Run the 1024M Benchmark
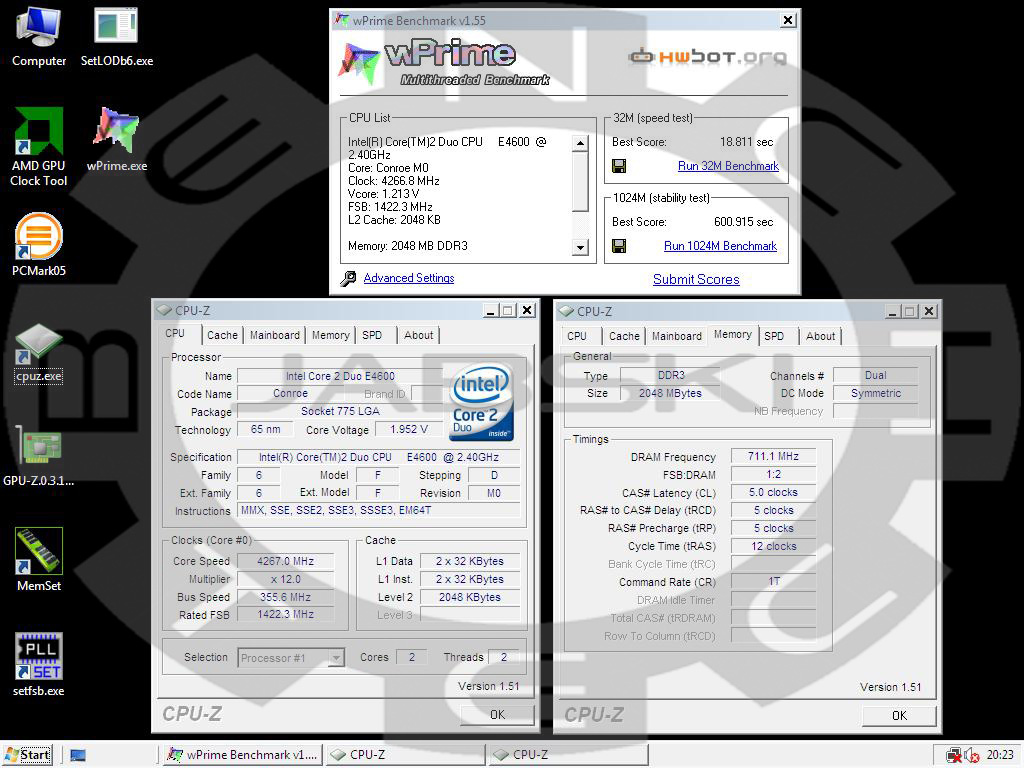The height and width of the screenshot is (768, 1024). [720, 246]
